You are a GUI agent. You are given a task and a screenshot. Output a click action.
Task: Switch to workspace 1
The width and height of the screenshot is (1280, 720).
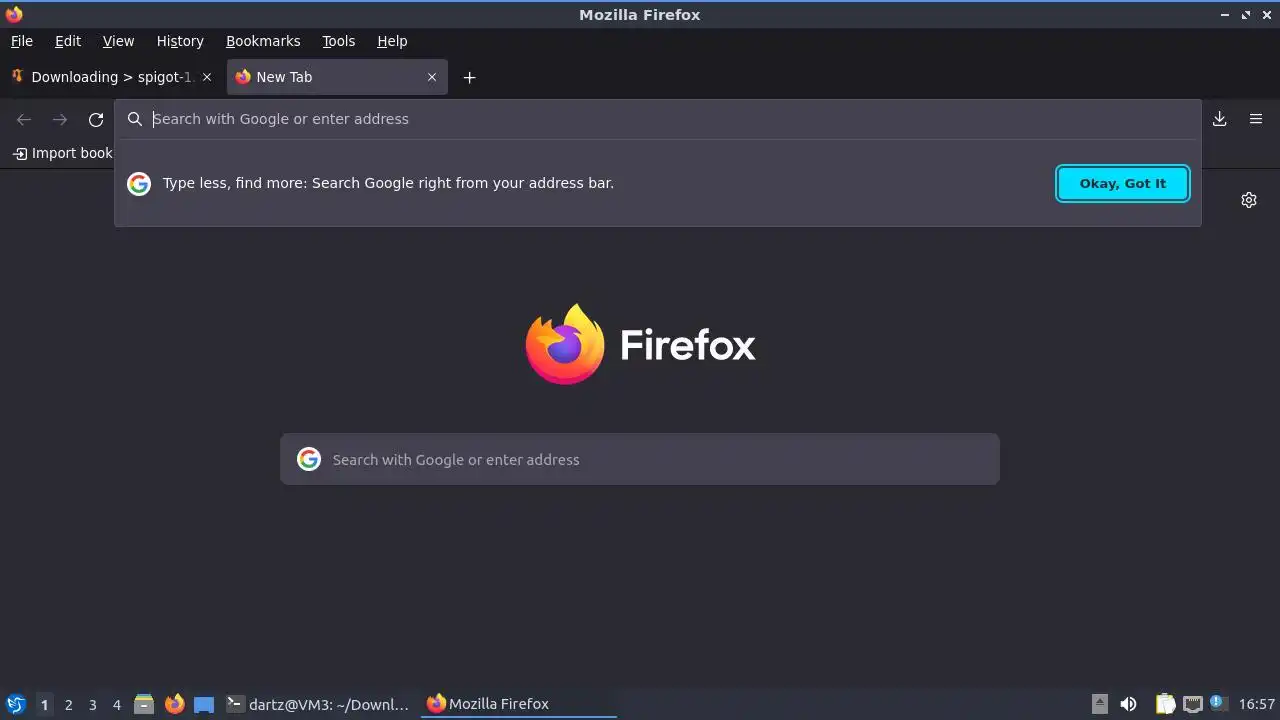44,705
